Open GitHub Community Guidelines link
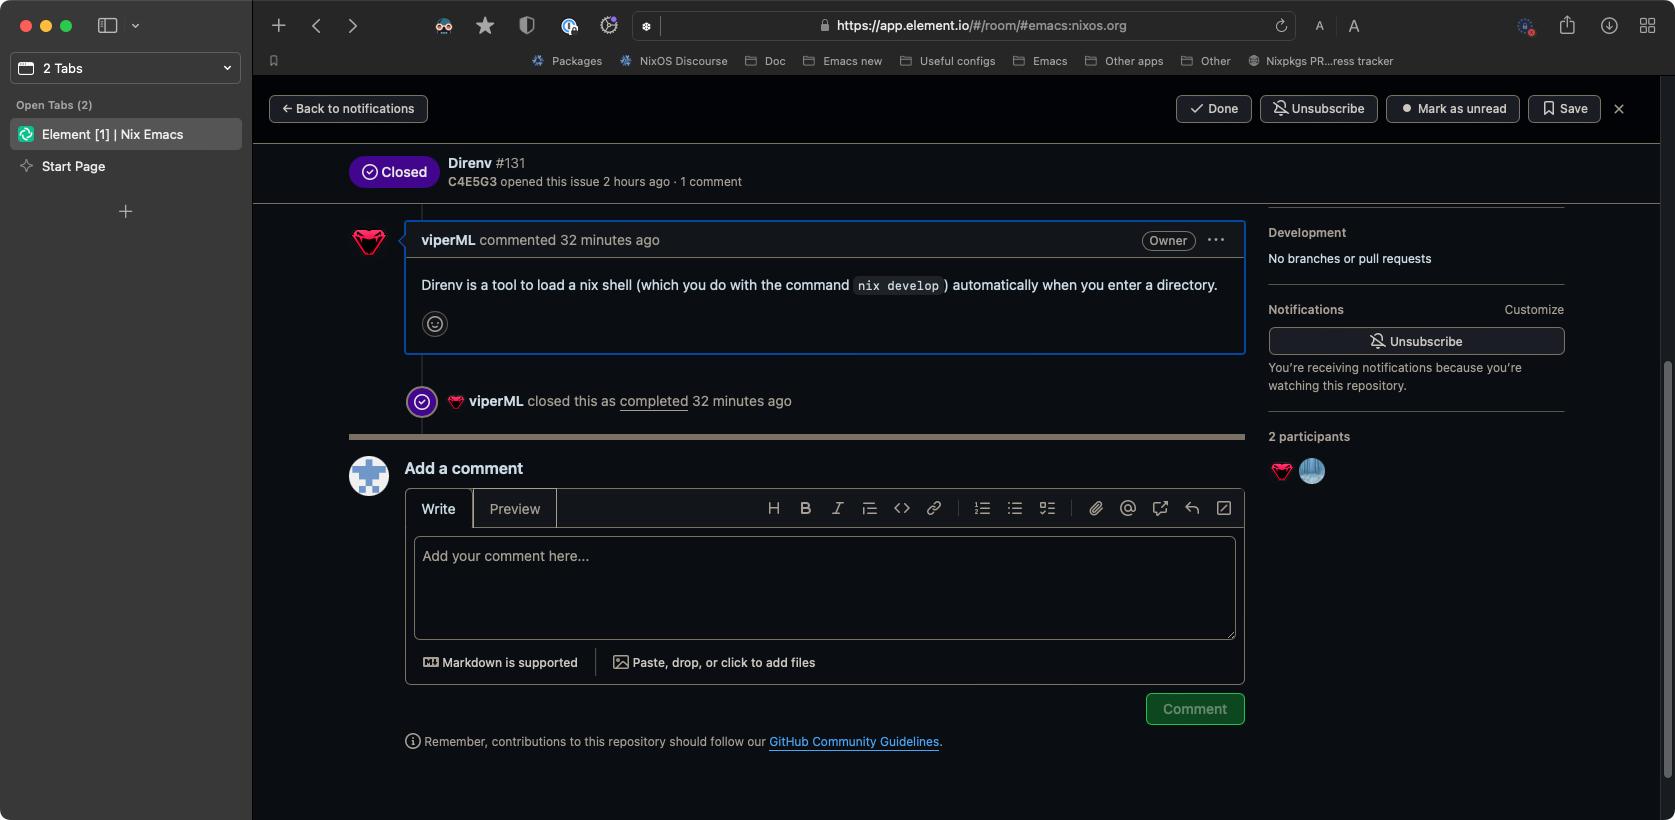The image size is (1675, 820). tap(854, 742)
